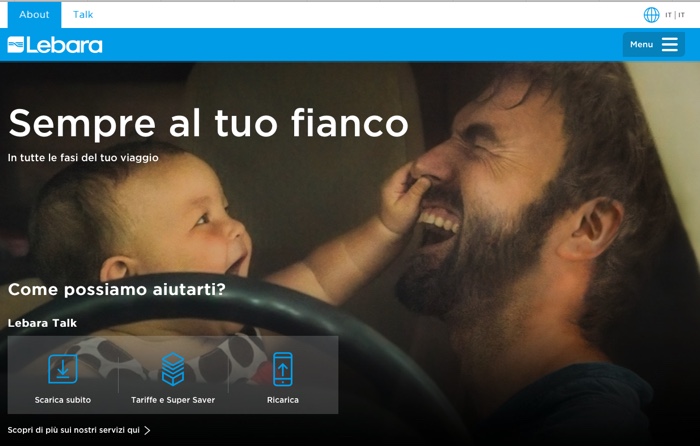
Task: Click the In tutte le fasi del tuo viaggio text
Action: coord(83,158)
